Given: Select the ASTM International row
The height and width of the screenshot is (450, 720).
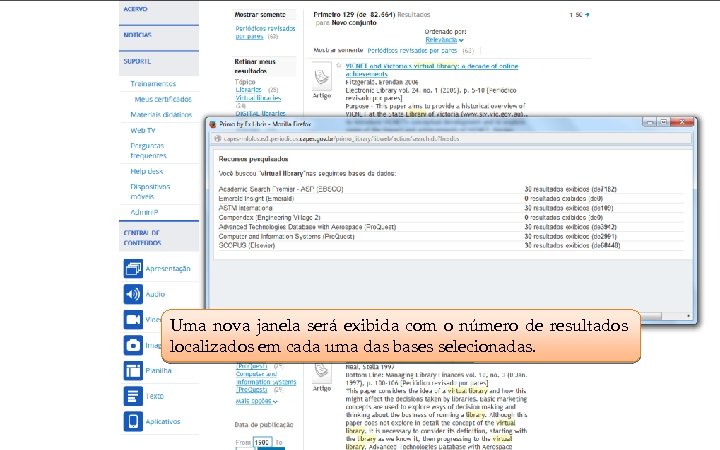Looking at the screenshot, I should (x=451, y=208).
